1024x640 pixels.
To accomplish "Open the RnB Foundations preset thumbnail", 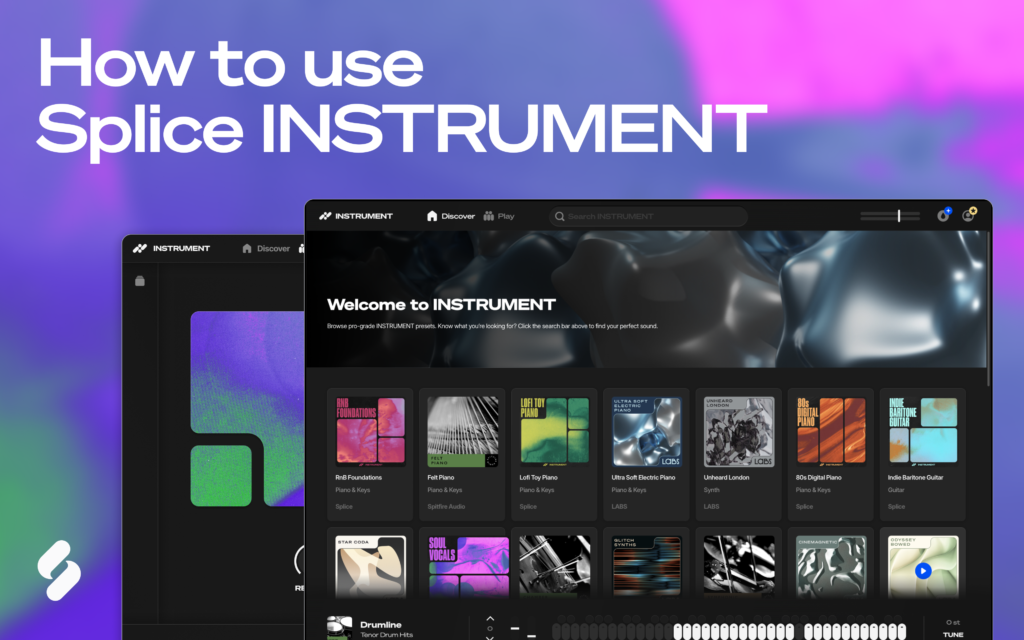I will point(370,431).
